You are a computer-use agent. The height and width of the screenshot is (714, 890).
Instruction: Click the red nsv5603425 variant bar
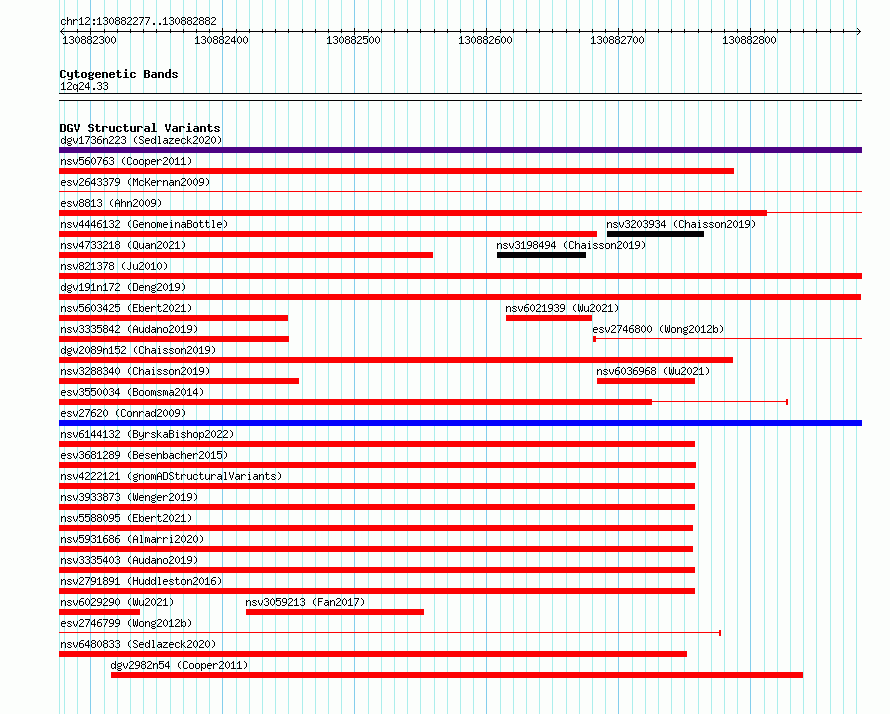pyautogui.click(x=174, y=318)
